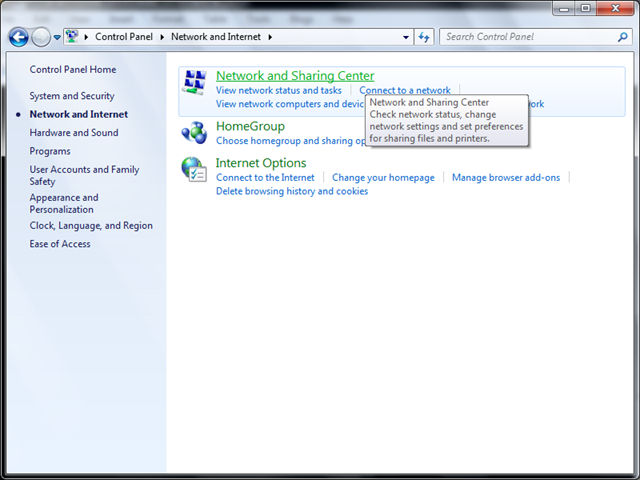The height and width of the screenshot is (480, 640).
Task: Click the Internet Options globe icon
Action: [194, 169]
